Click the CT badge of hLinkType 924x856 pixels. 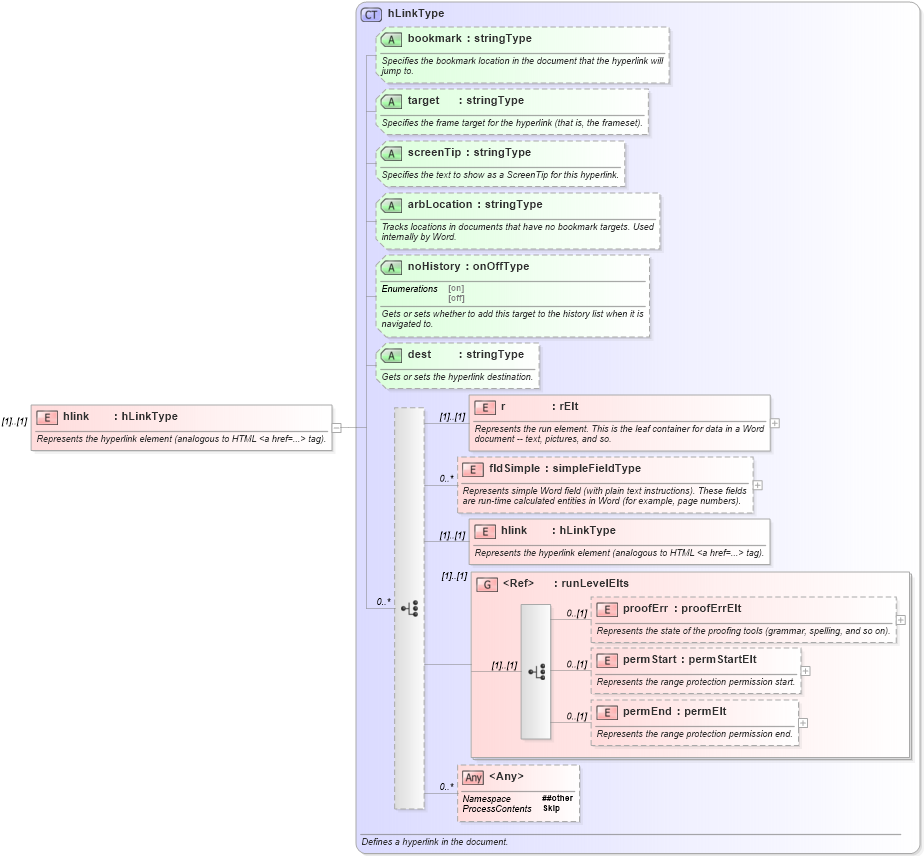click(x=369, y=13)
